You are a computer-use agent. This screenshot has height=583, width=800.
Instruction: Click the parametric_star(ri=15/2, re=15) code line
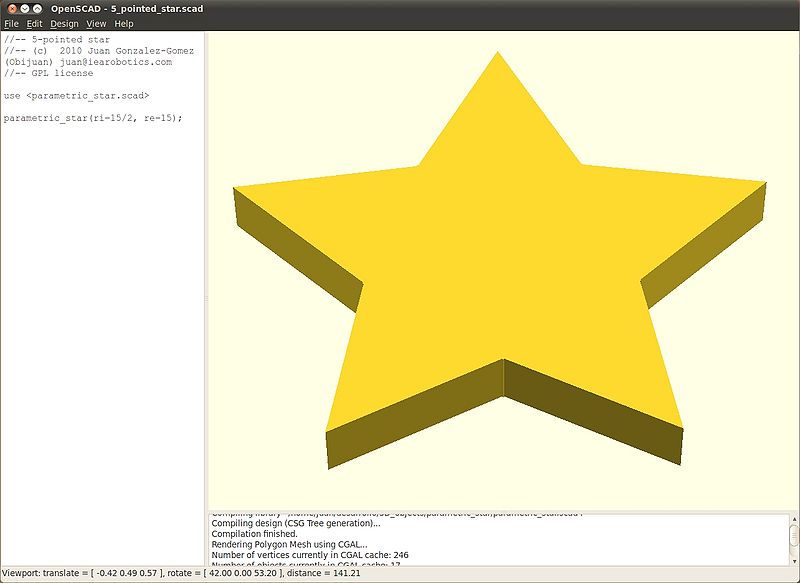(92, 118)
